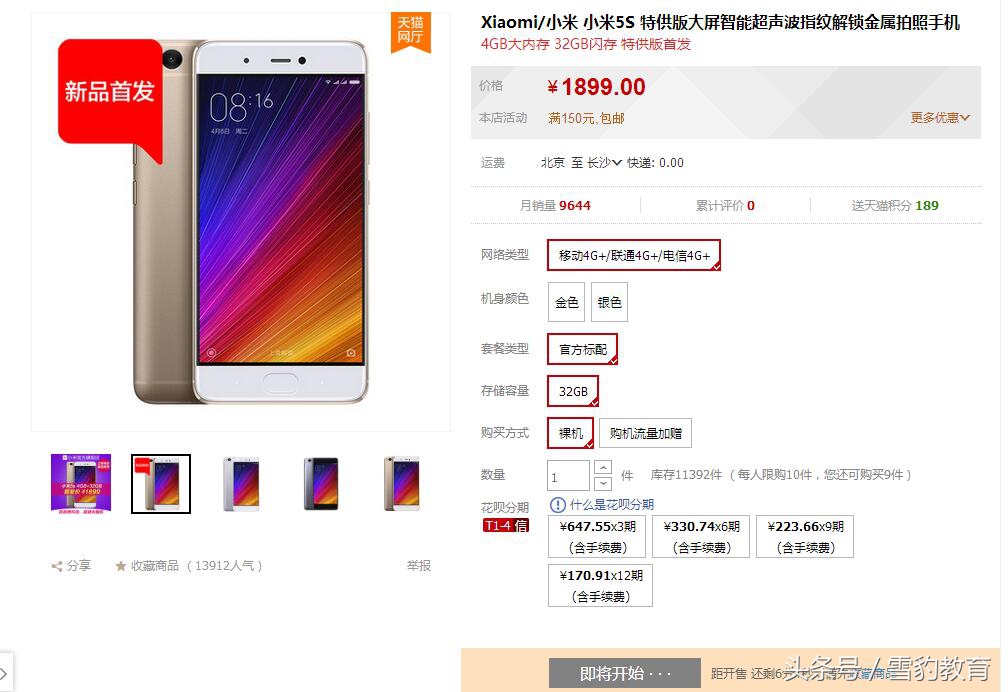Expand the 更多优惠 dropdown
The image size is (1008, 692).
[940, 118]
